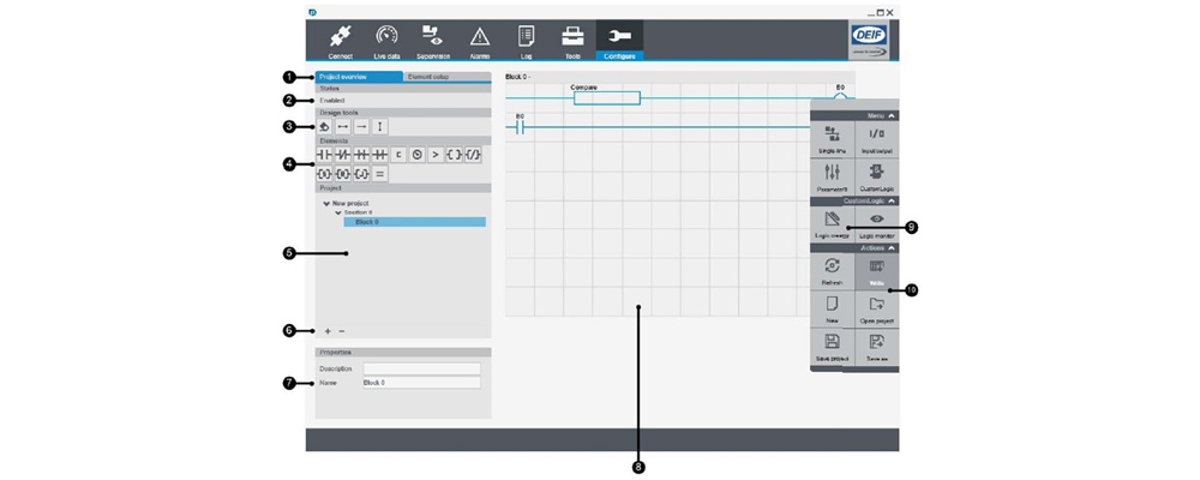The width and height of the screenshot is (1200, 480).
Task: Collapse the New project tree node
Action: [x=327, y=203]
